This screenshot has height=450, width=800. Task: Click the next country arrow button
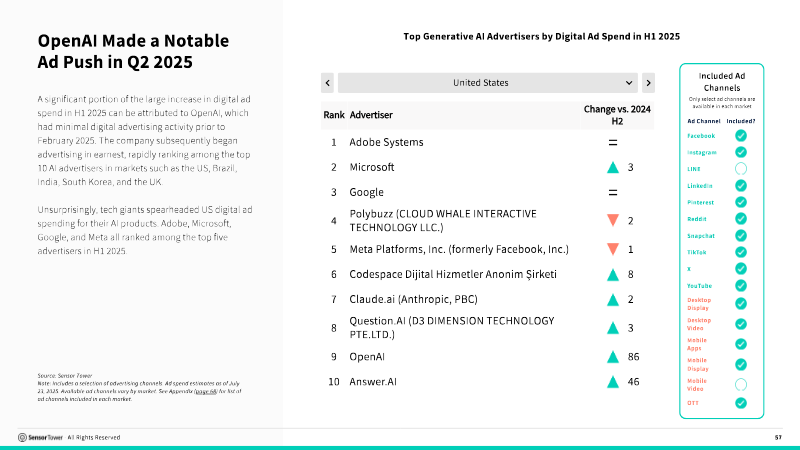pos(648,83)
